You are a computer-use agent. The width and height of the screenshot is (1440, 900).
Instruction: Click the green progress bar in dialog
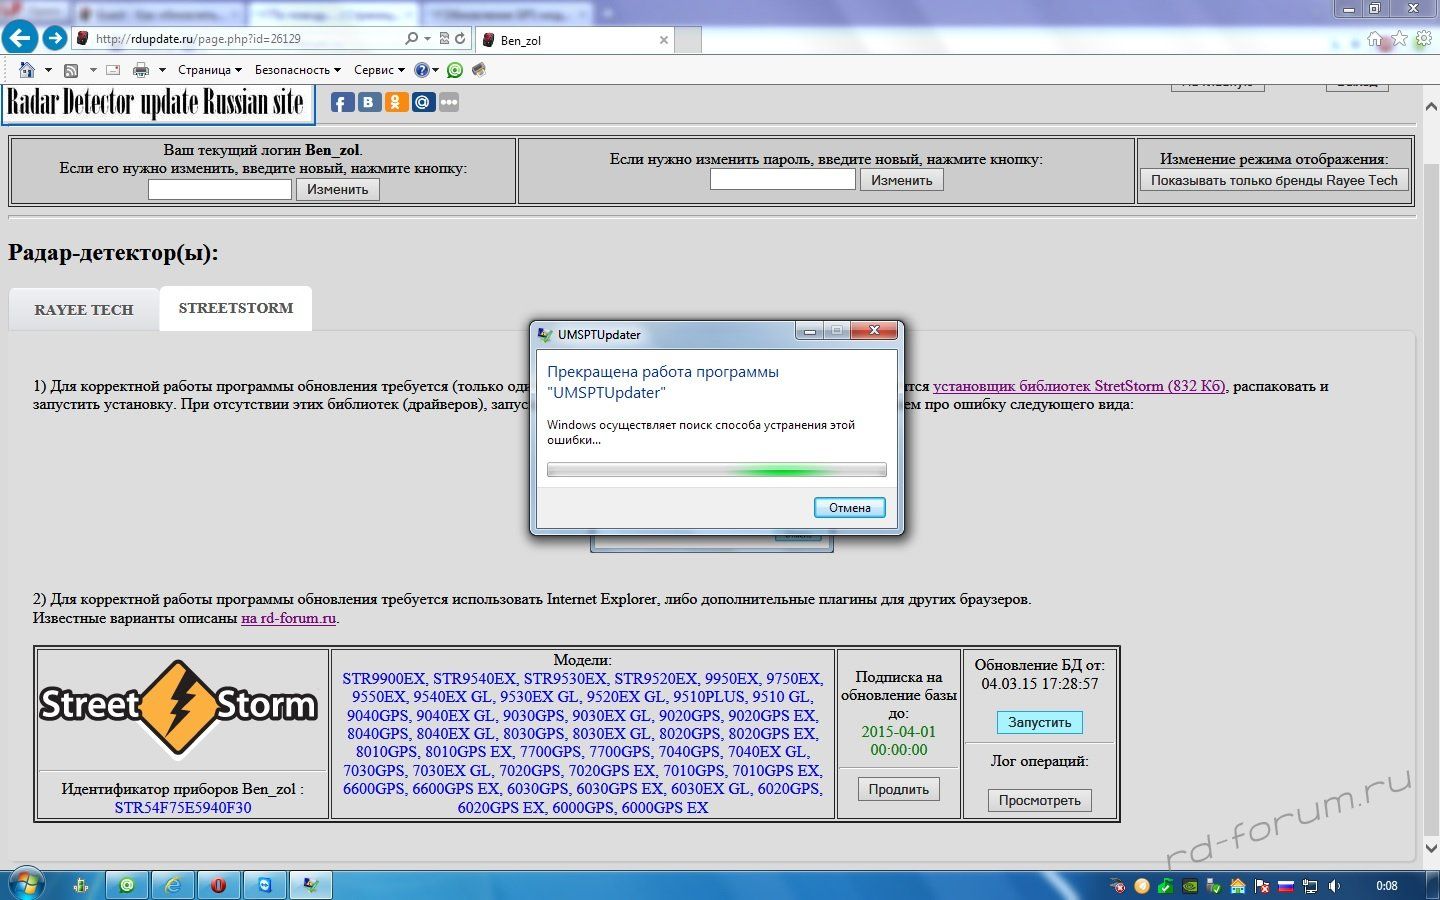click(716, 470)
